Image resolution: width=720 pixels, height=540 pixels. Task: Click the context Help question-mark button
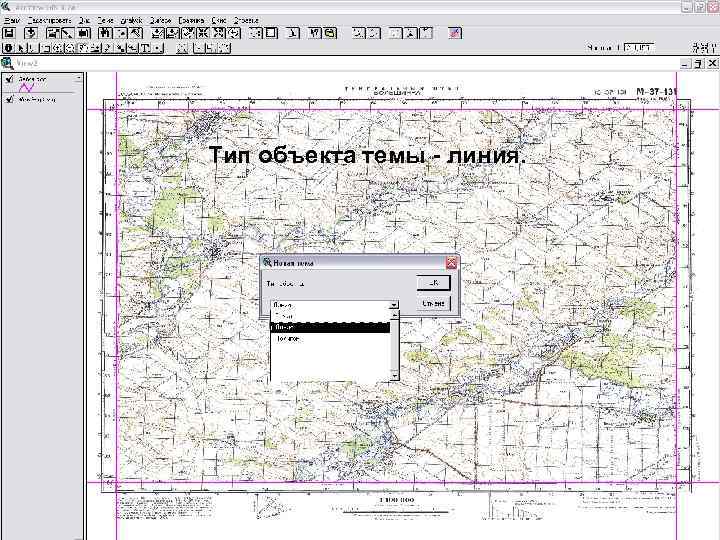315,33
